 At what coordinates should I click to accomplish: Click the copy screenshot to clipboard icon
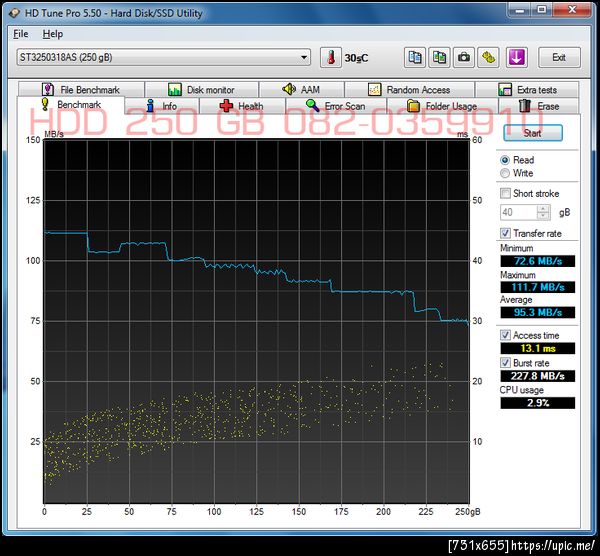click(439, 57)
